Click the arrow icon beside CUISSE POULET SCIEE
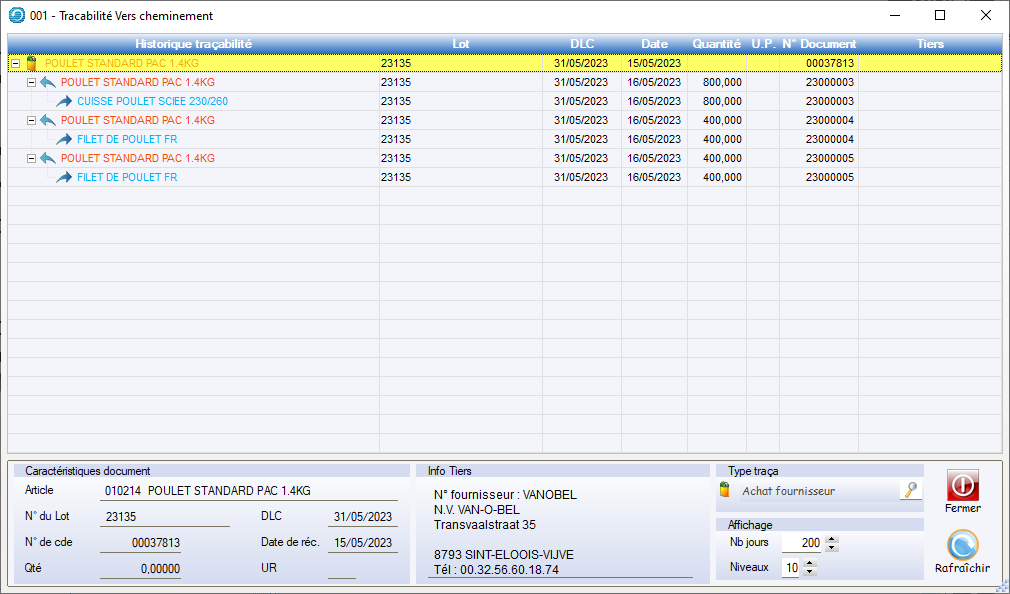This screenshot has height=594, width=1010. 65,101
